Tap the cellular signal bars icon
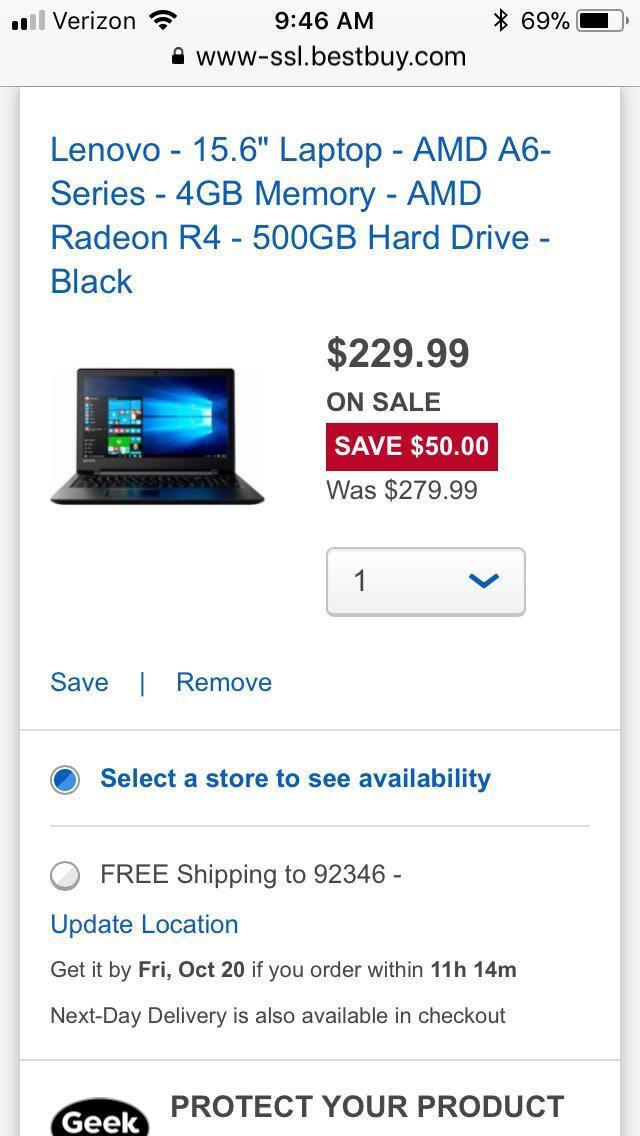The width and height of the screenshot is (640, 1136). pos(28,21)
